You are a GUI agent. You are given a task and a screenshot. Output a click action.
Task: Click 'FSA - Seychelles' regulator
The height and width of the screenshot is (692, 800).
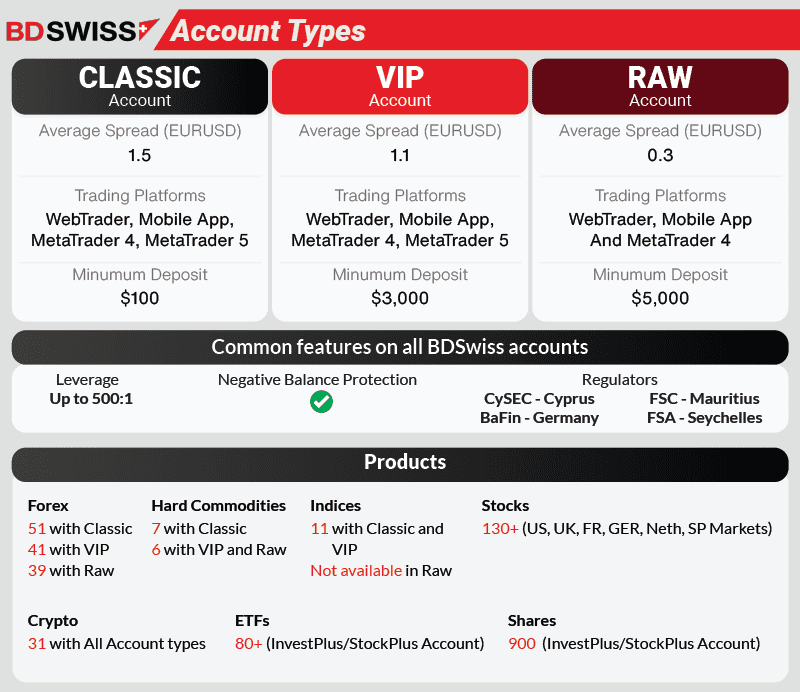point(704,418)
